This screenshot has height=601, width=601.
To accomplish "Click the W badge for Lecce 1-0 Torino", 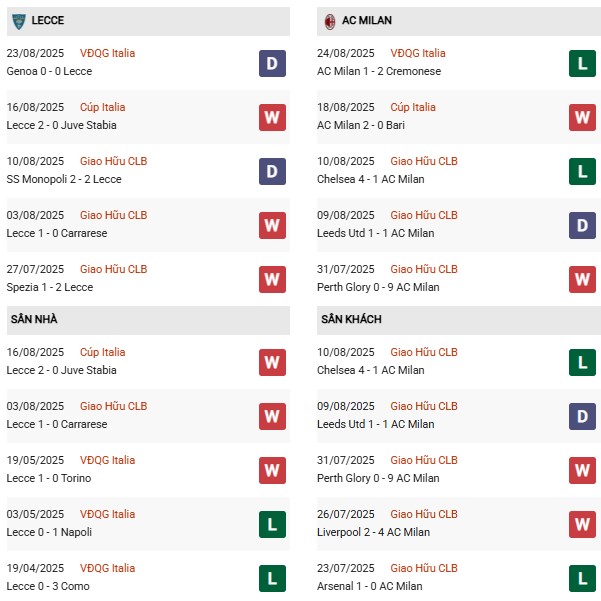I will (x=272, y=470).
